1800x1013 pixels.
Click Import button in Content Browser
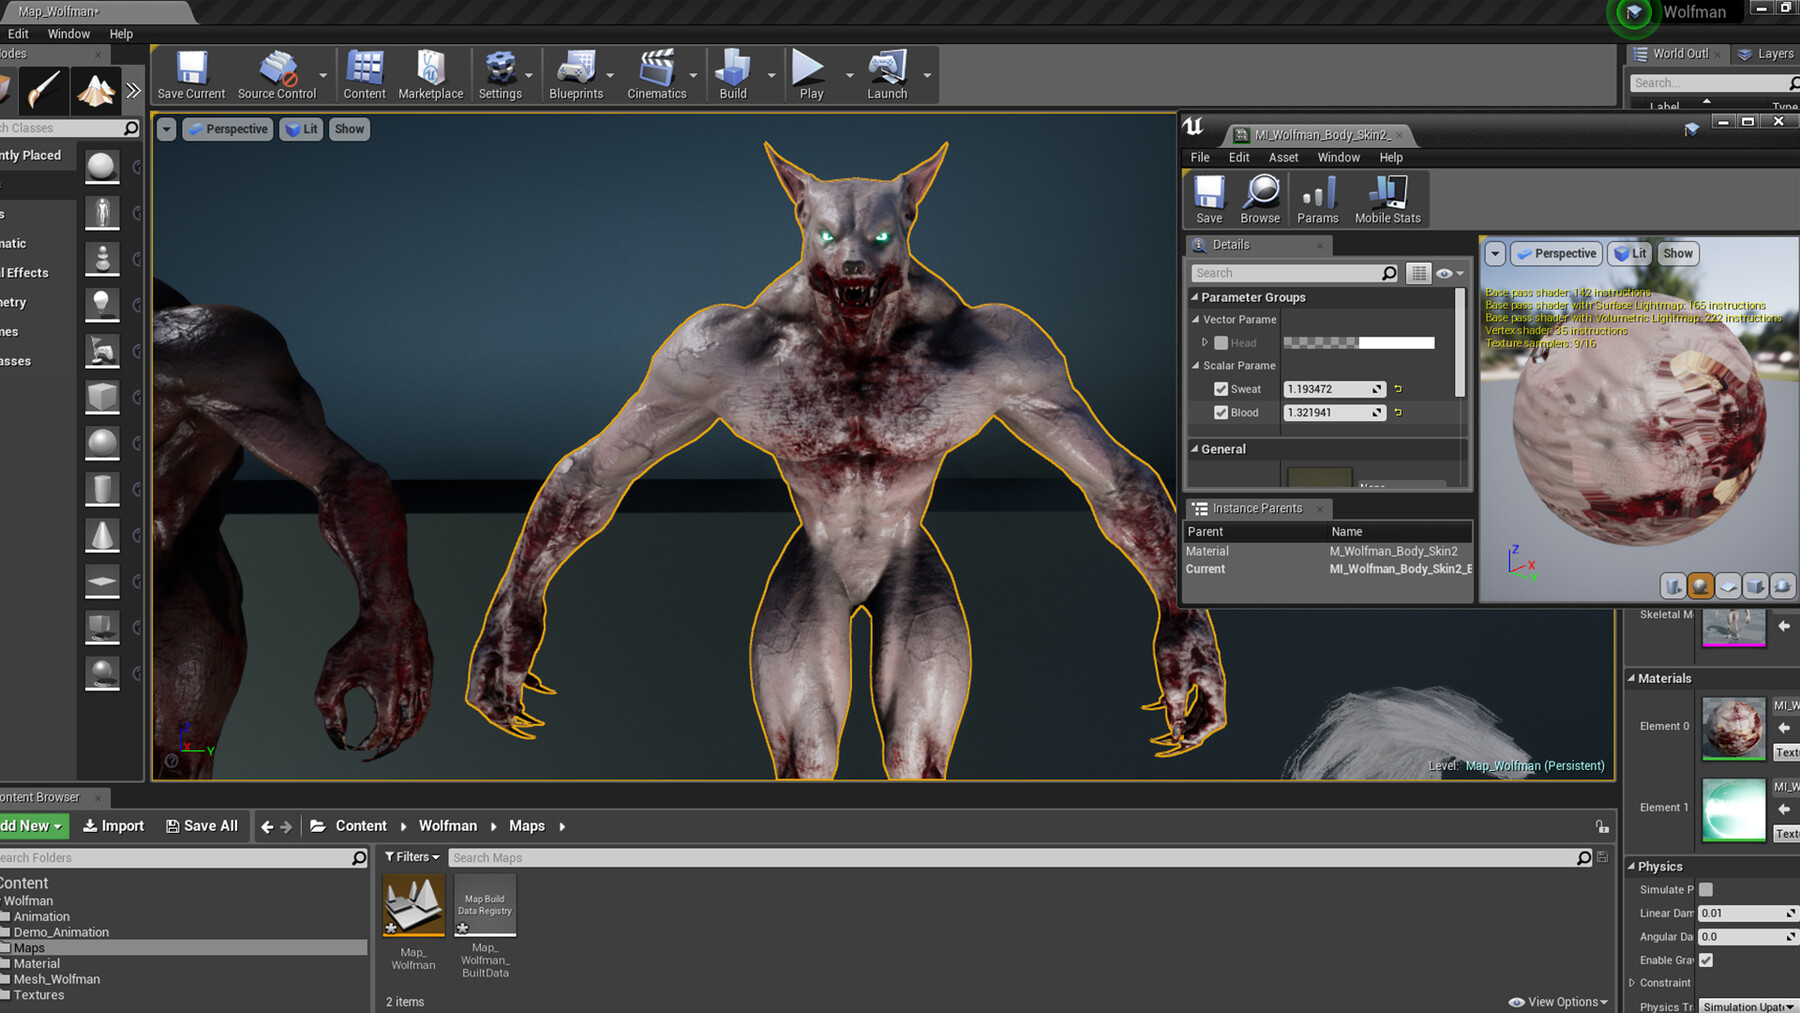pyautogui.click(x=113, y=826)
